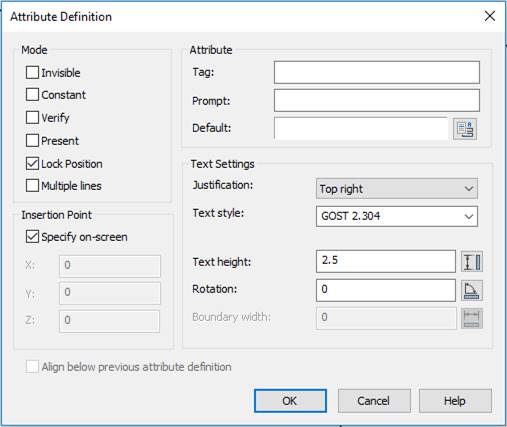This screenshot has height=427, width=507.
Task: Open Help for this dialog
Action: 455,401
